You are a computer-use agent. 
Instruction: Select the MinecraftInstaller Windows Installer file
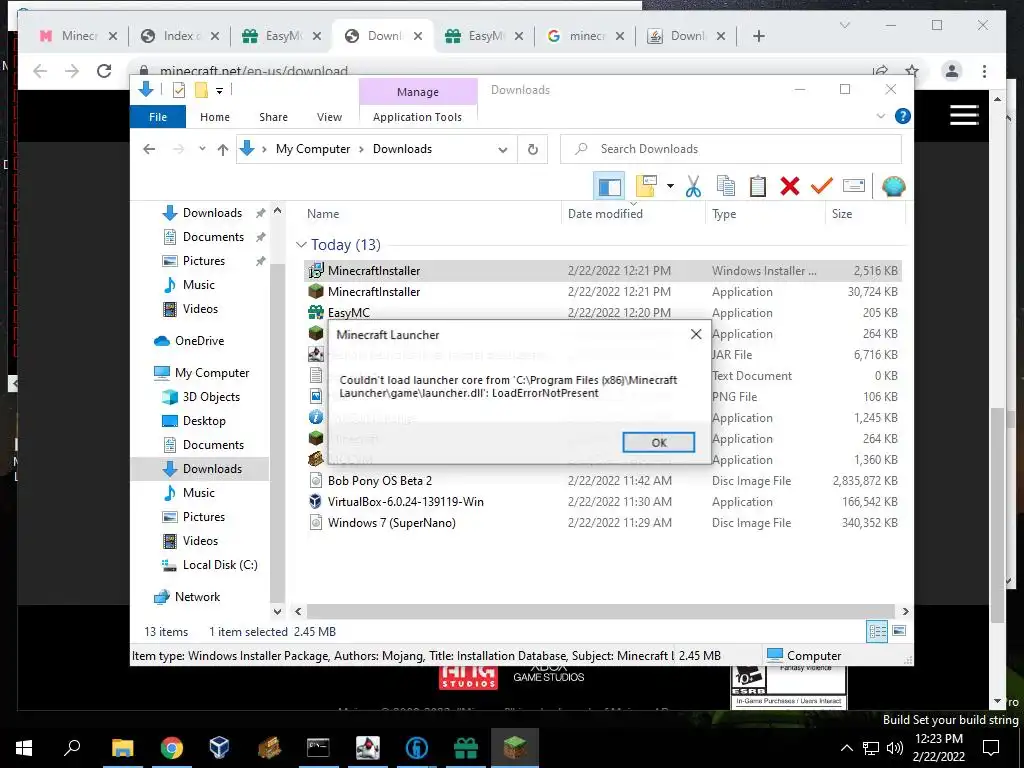pyautogui.click(x=602, y=270)
